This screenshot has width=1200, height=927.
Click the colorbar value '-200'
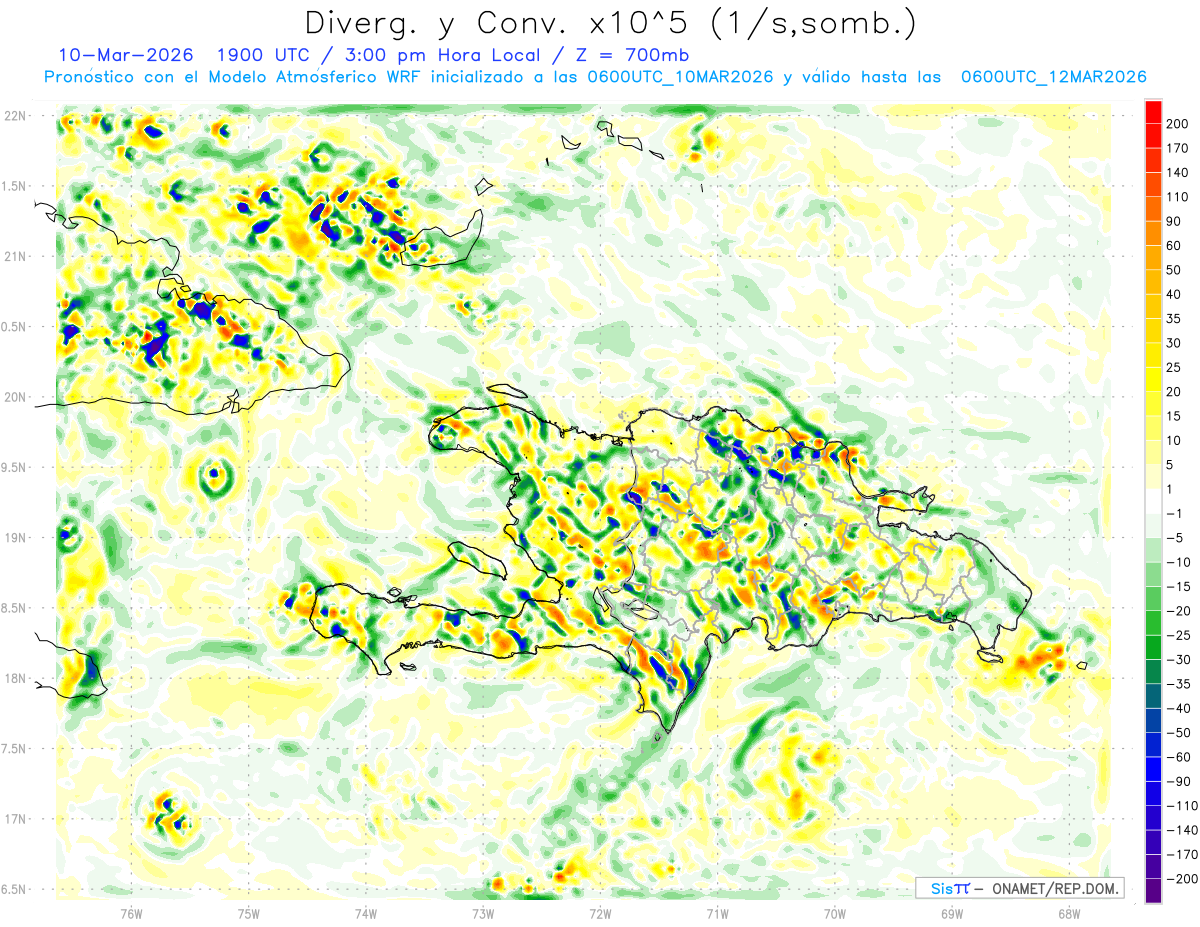point(1182,879)
